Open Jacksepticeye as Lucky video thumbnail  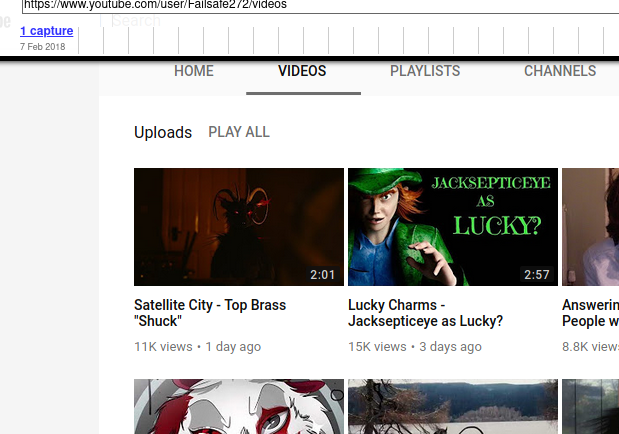(x=453, y=227)
